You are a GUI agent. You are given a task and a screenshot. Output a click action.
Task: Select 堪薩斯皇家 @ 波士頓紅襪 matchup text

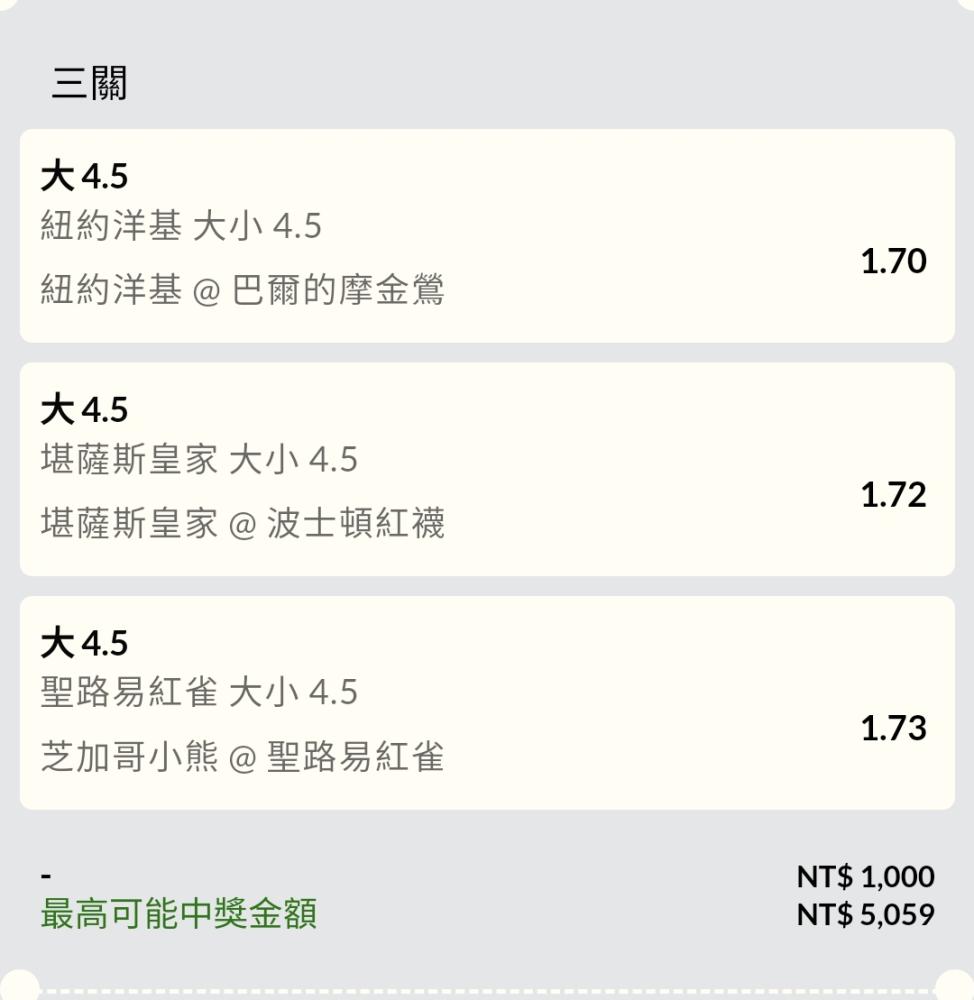point(242,523)
